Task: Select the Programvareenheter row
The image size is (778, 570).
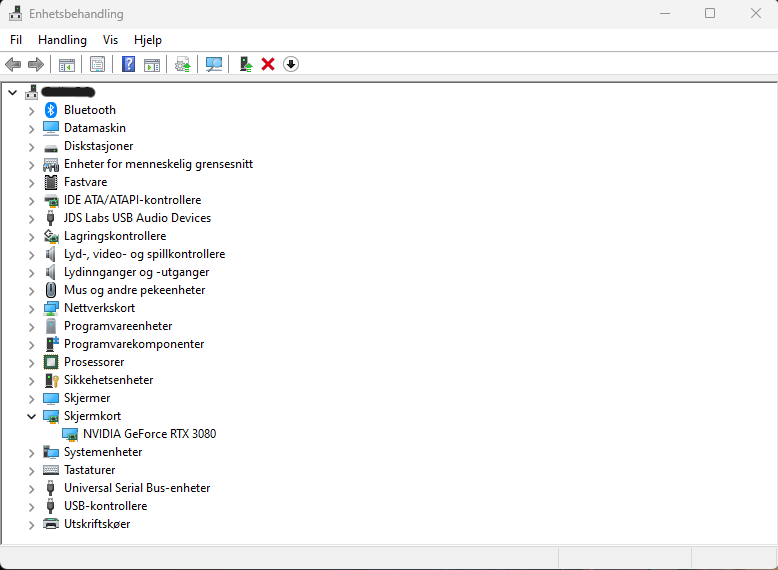Action: click(x=118, y=326)
